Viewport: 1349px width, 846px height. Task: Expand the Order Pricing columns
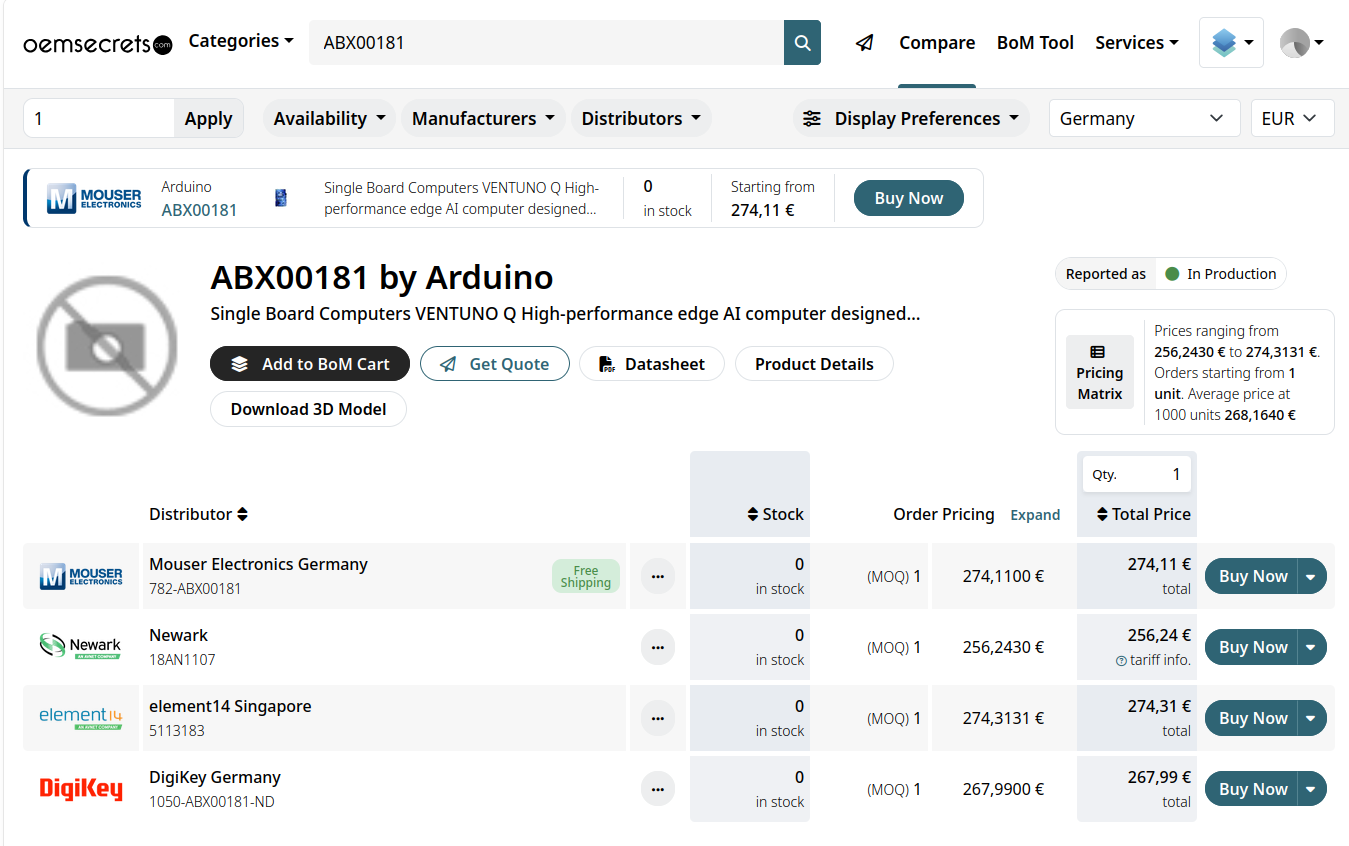1035,515
